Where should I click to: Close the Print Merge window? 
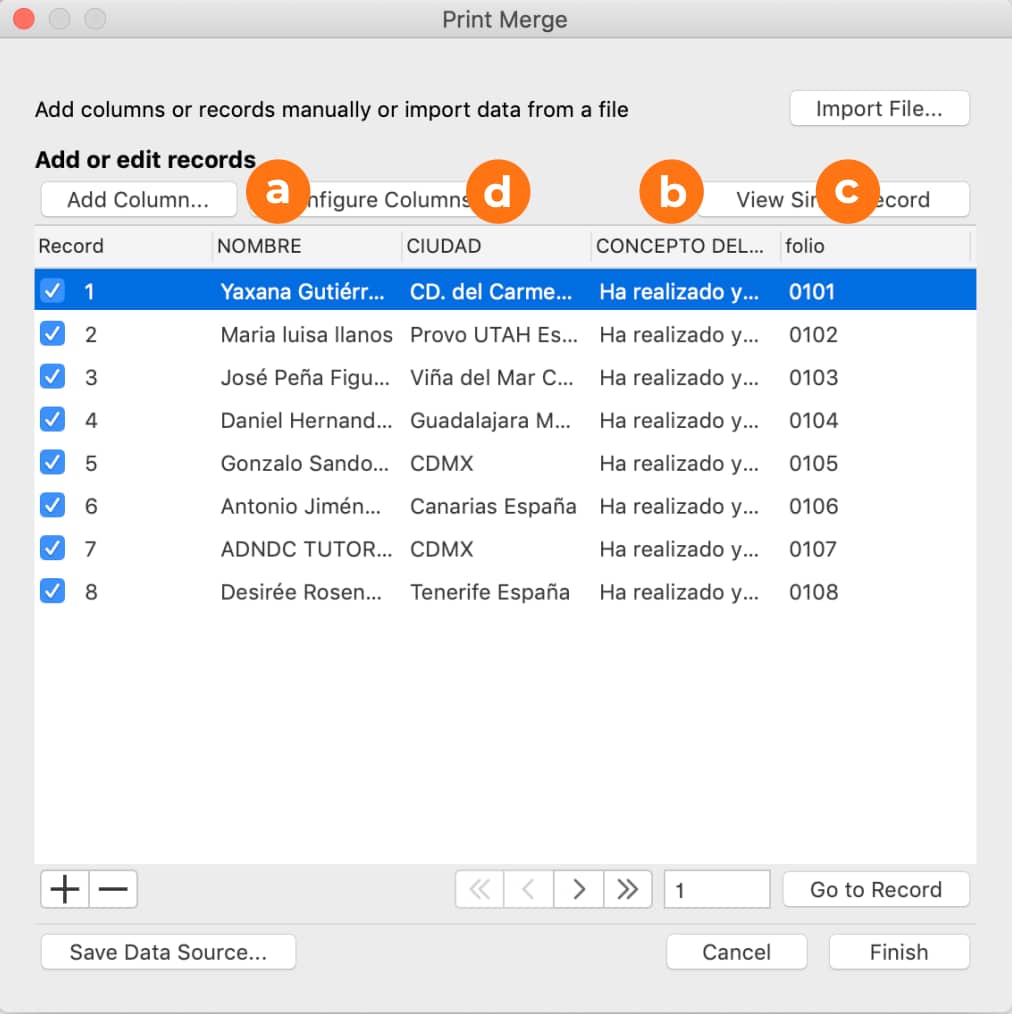(x=24, y=19)
